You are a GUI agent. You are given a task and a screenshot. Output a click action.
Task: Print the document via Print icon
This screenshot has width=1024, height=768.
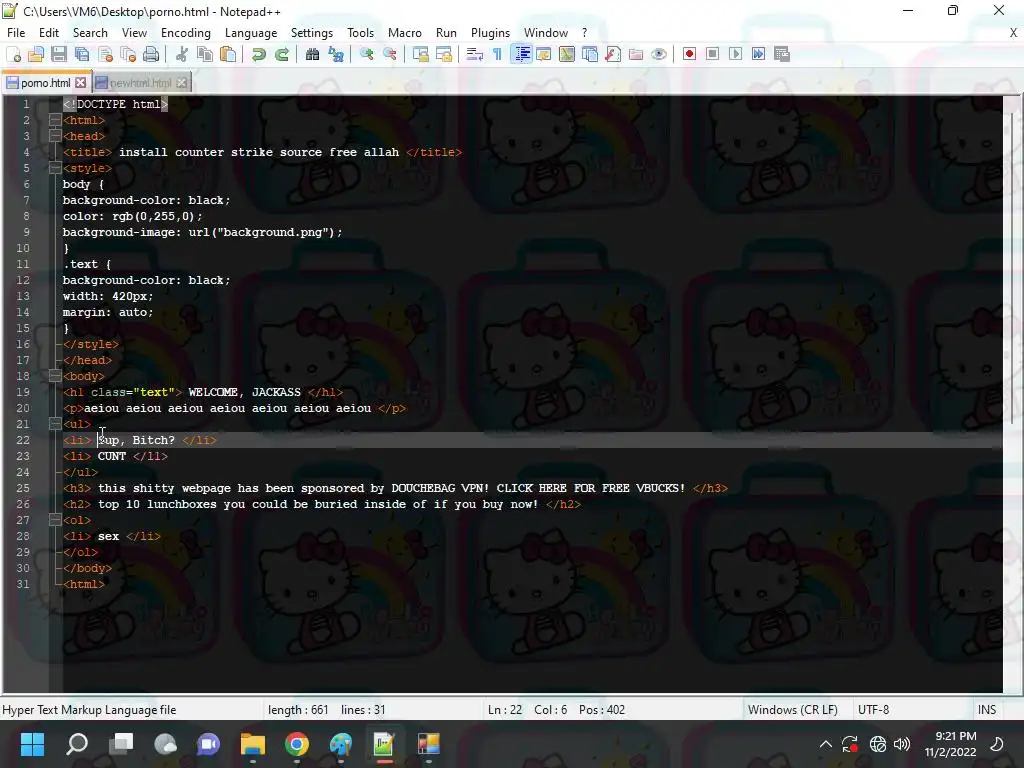[151, 54]
